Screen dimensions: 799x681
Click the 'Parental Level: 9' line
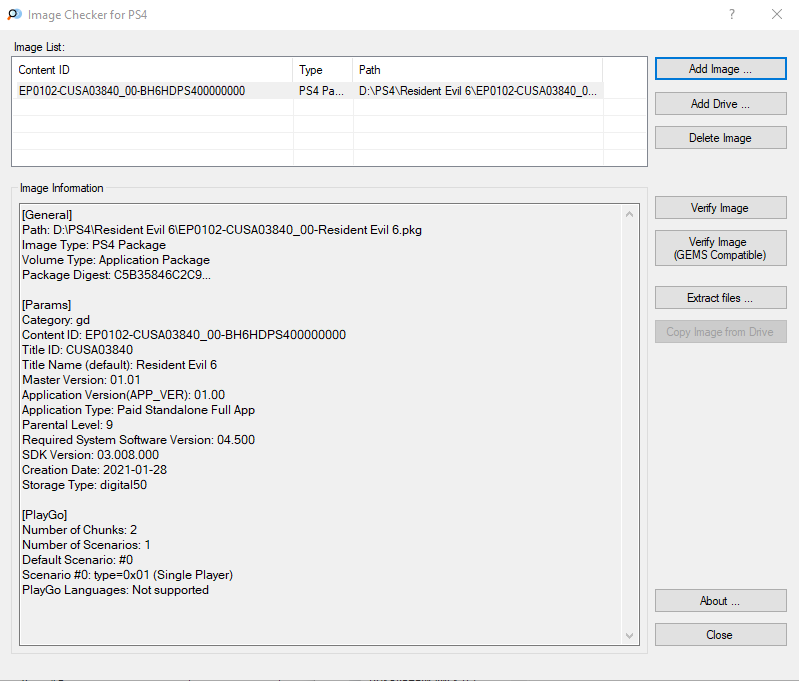(67, 425)
